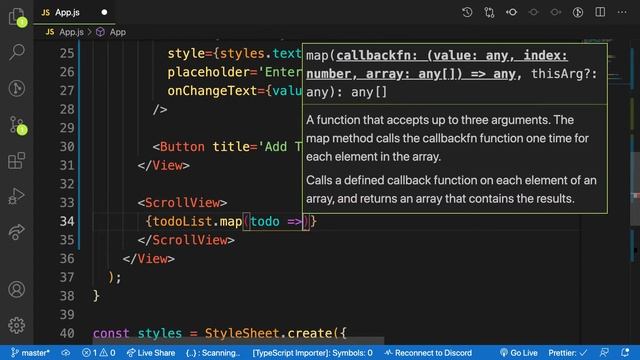Split the editor to the right
Screen dimensions: 640x360
click(600, 12)
